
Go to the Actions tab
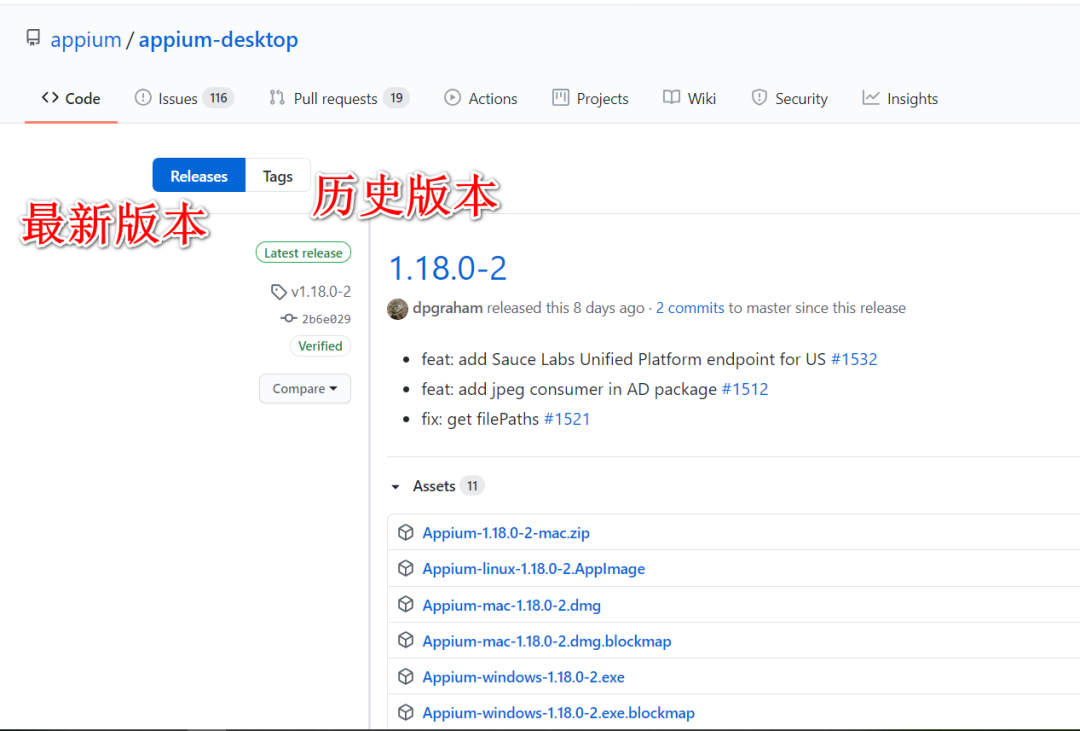click(x=481, y=99)
